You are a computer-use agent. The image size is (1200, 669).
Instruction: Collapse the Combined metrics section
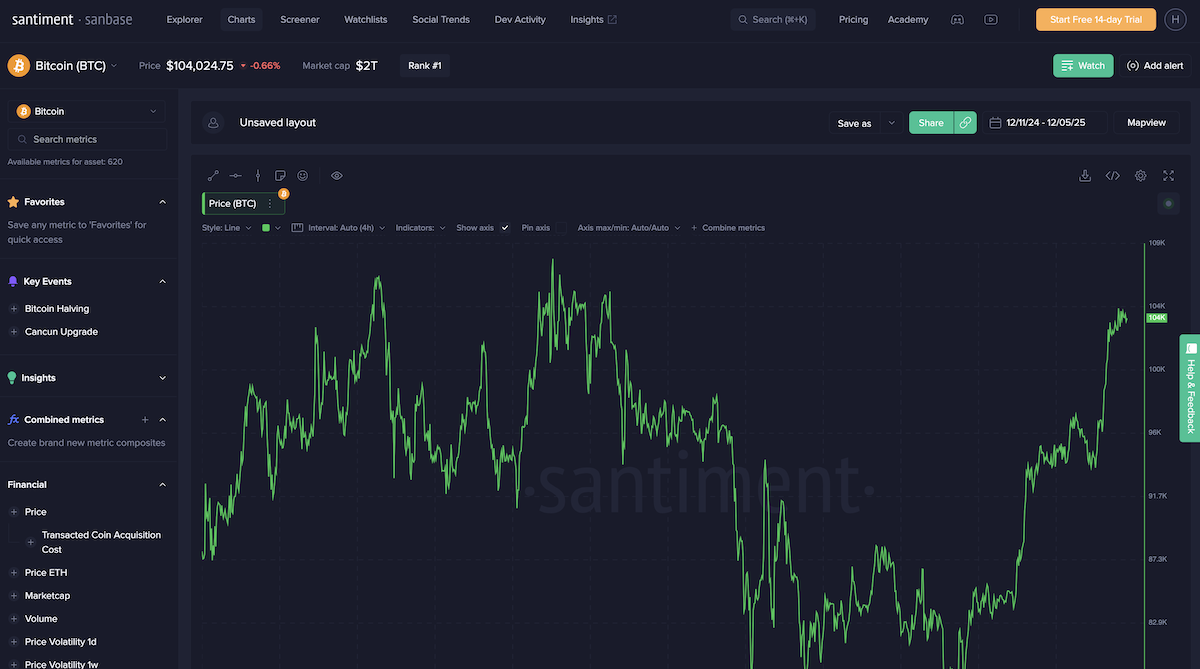(x=163, y=420)
